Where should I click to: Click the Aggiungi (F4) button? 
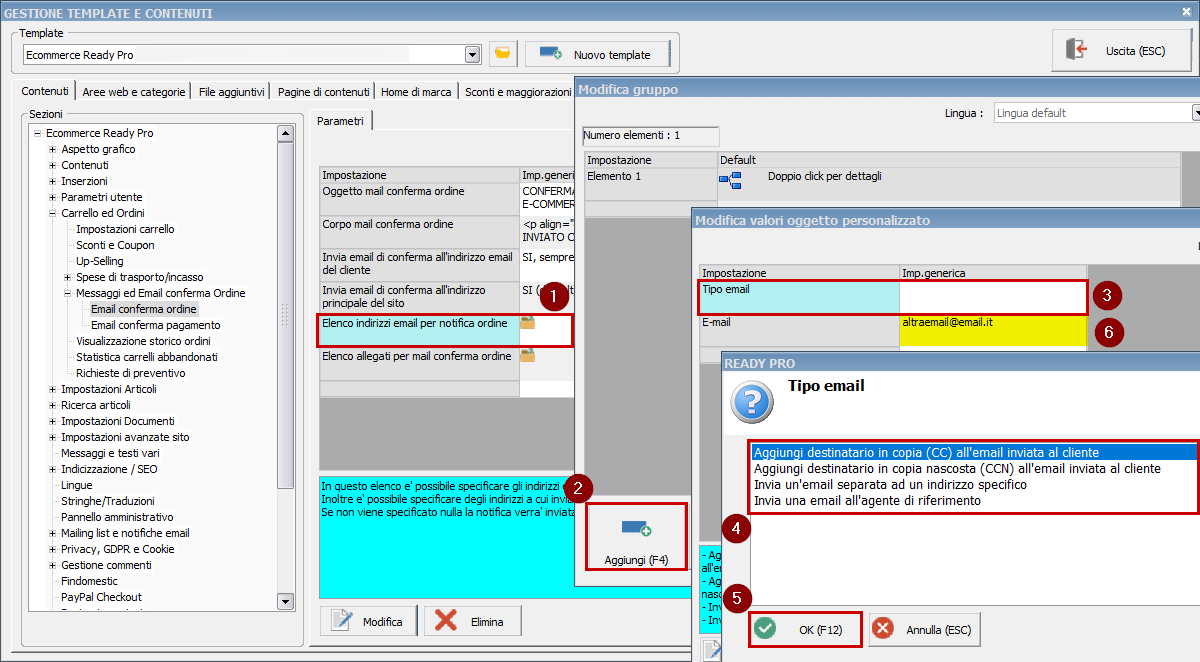[x=636, y=538]
